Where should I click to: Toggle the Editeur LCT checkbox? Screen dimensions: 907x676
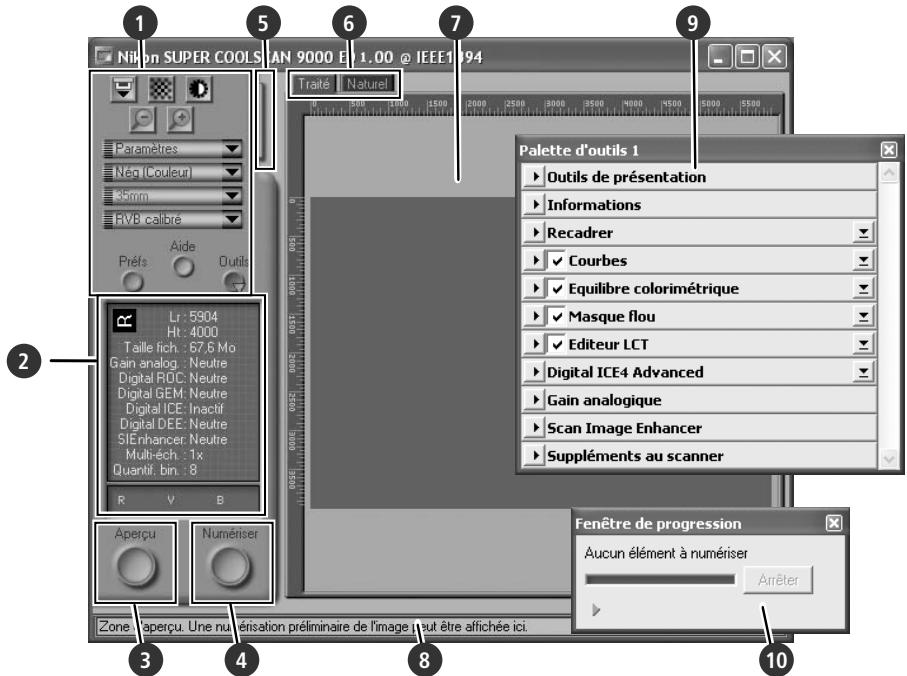[558, 344]
